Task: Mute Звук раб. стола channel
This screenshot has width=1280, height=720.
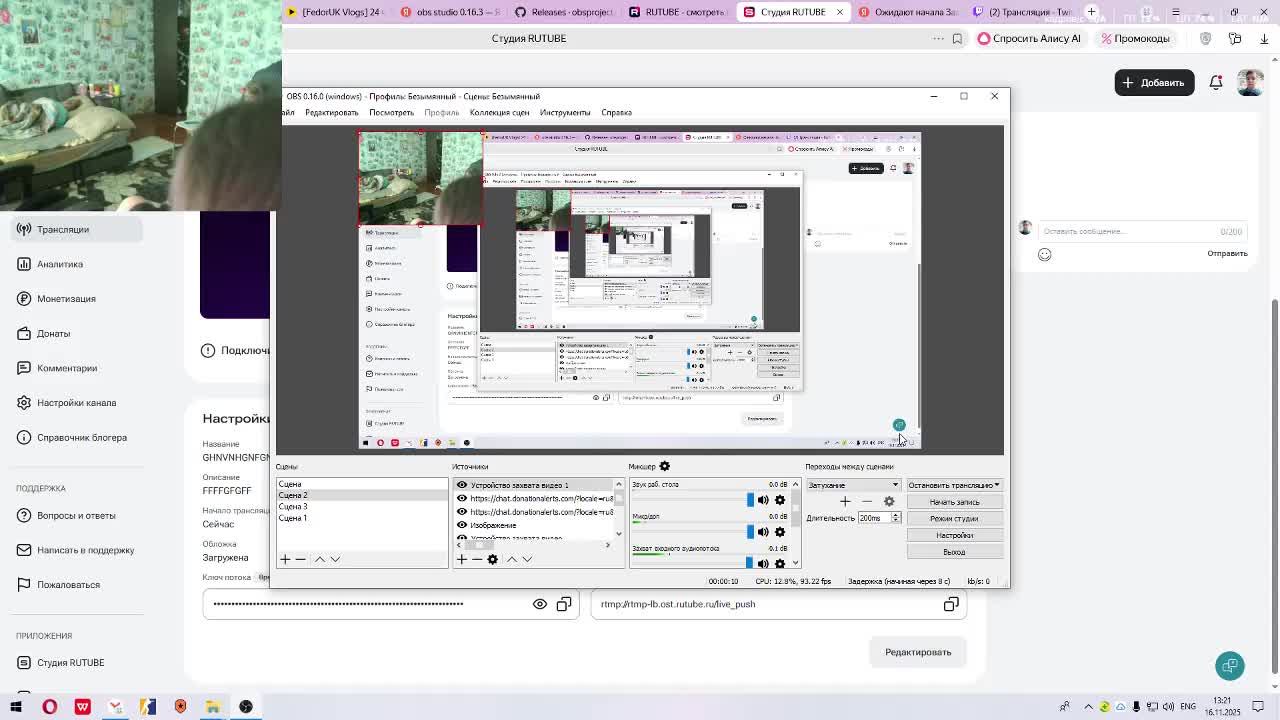Action: 763,500
